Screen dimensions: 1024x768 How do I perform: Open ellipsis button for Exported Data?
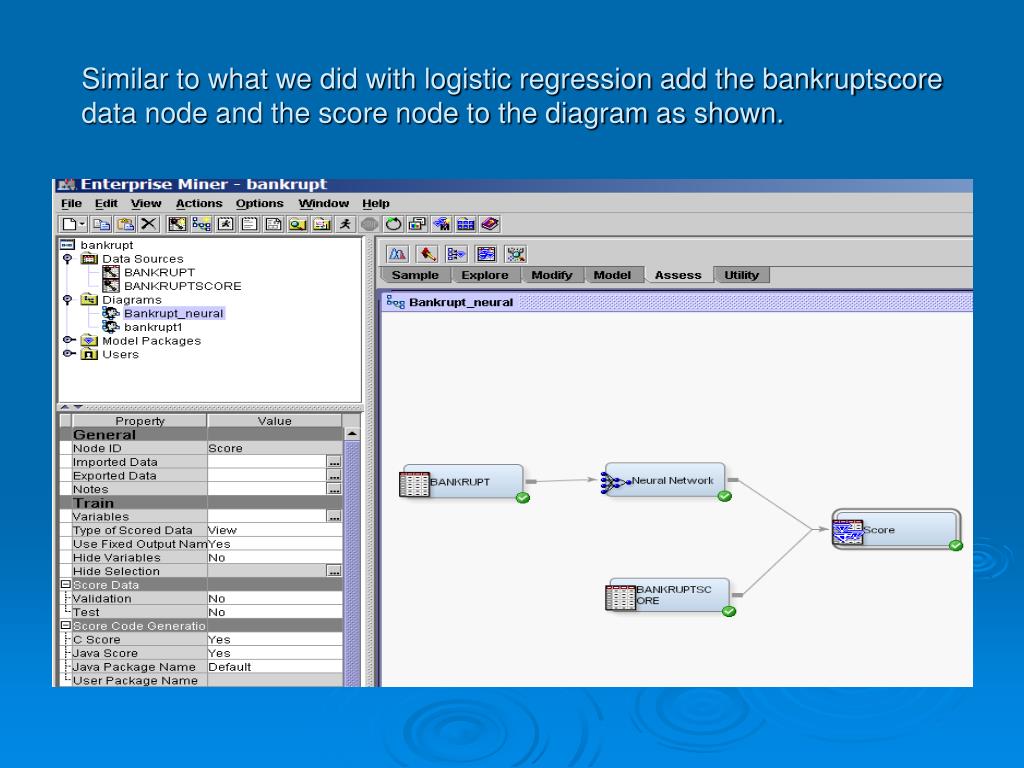pos(334,475)
